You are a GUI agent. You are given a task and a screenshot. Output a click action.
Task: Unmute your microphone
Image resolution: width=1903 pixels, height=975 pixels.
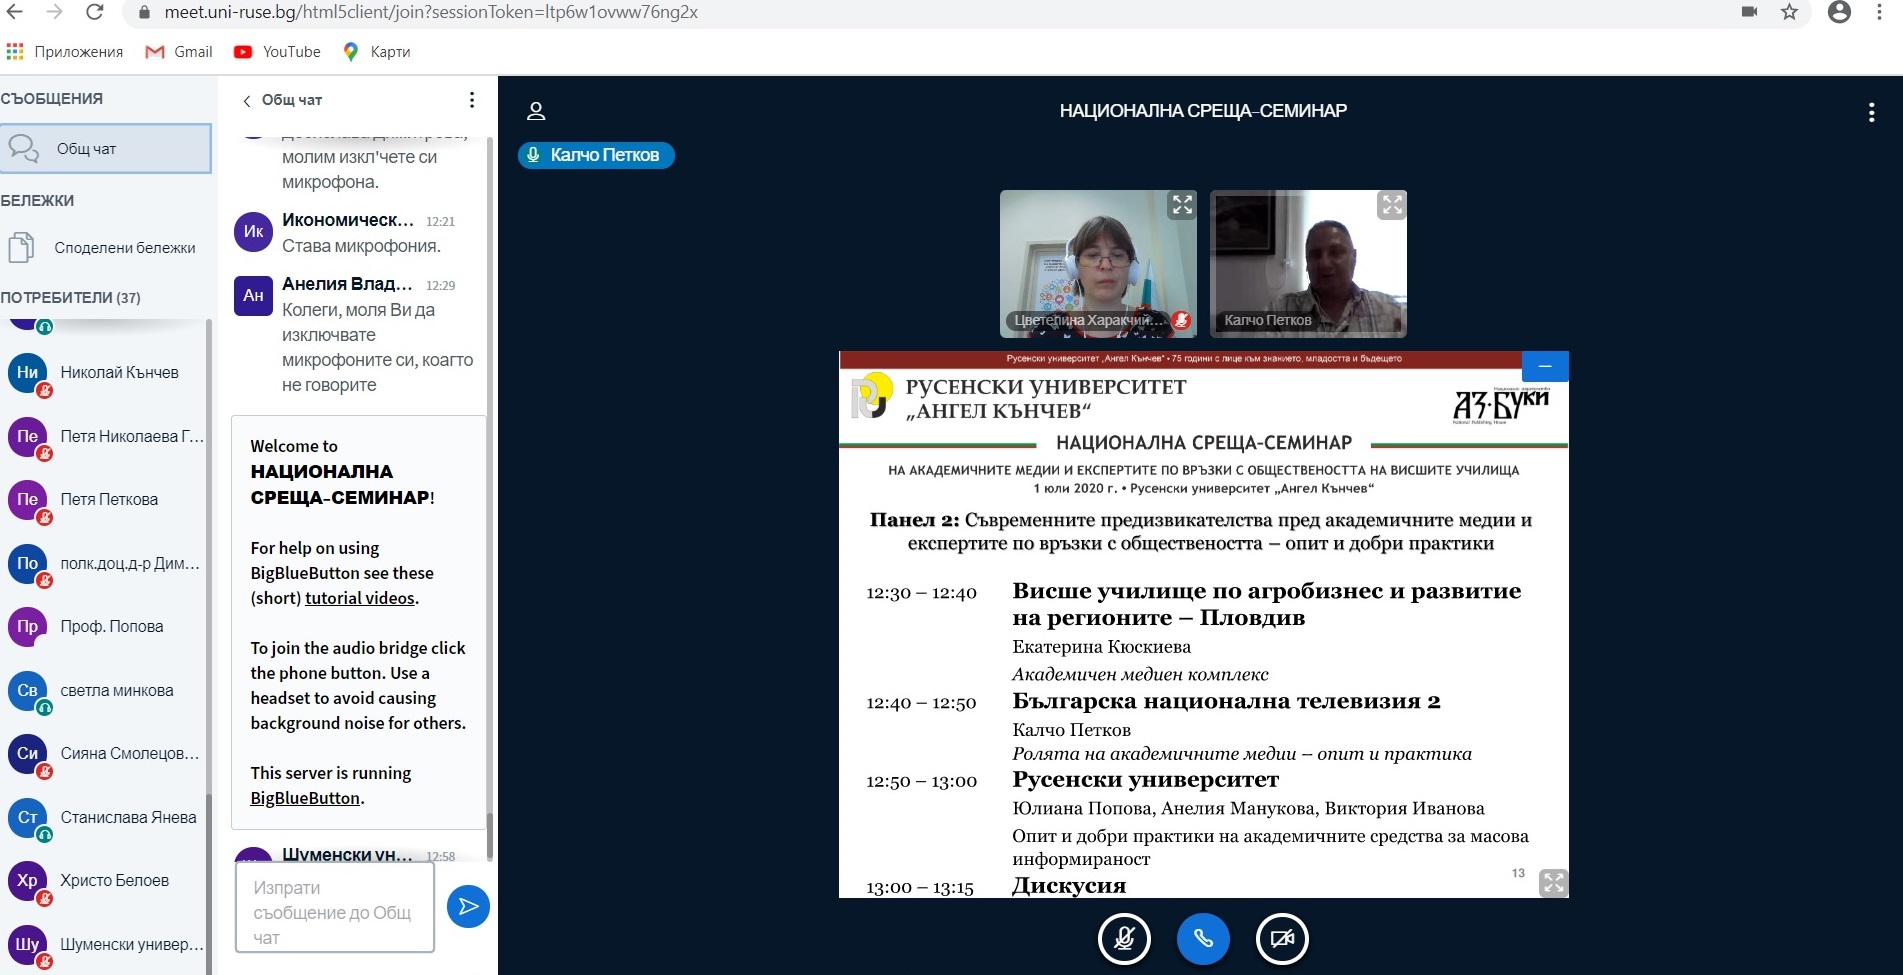point(1124,939)
